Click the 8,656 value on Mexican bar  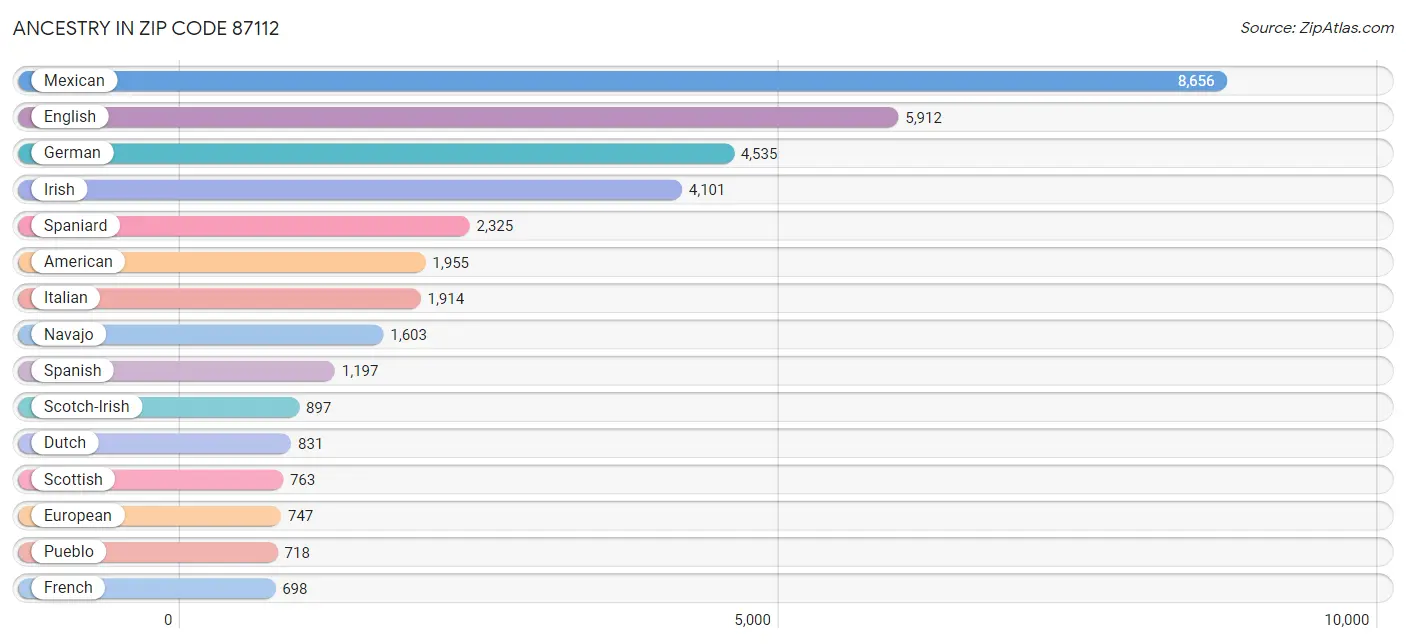tap(1196, 81)
